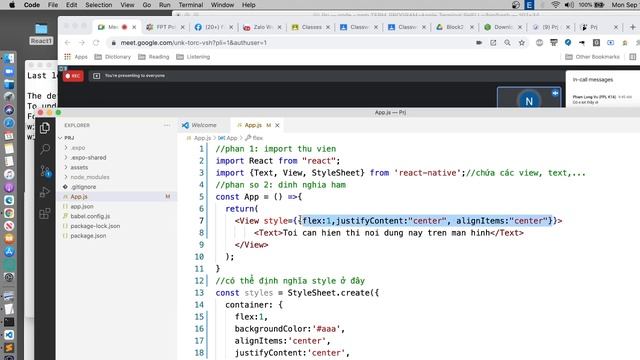
Task: Click the Visual Studio Code dock icon
Action: [x=9, y=335]
